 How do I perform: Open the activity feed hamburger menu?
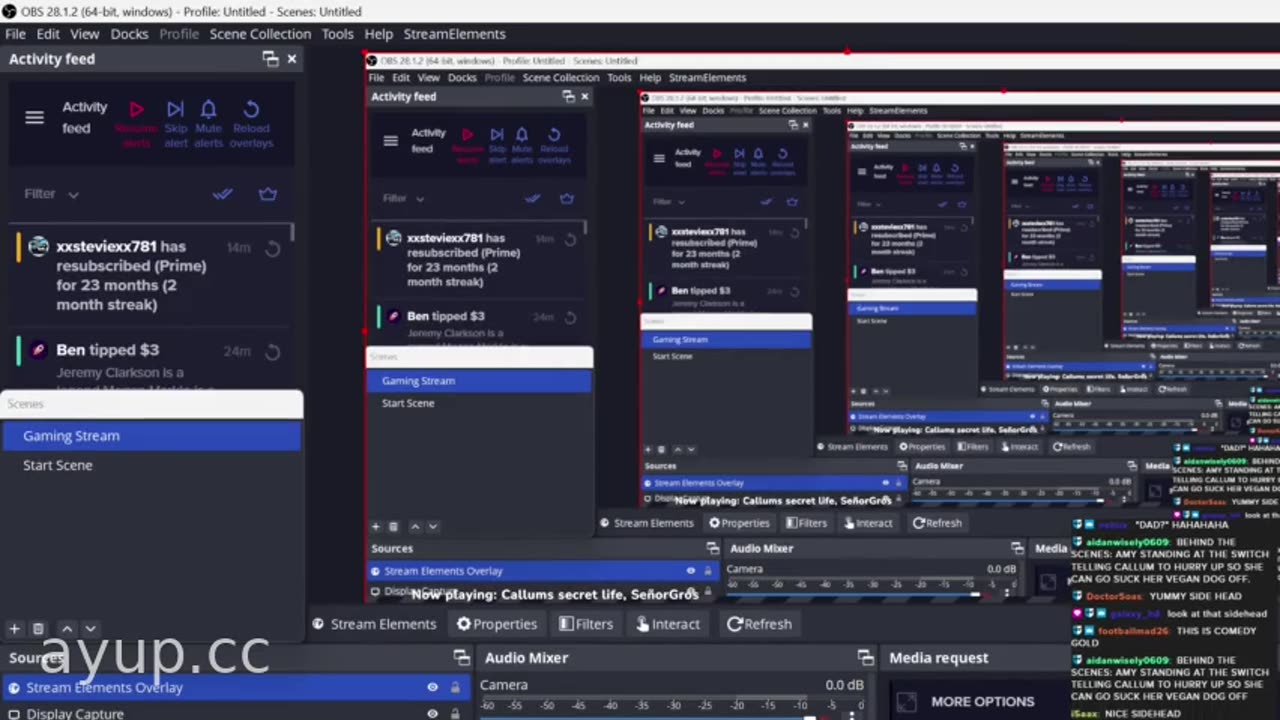coord(35,117)
